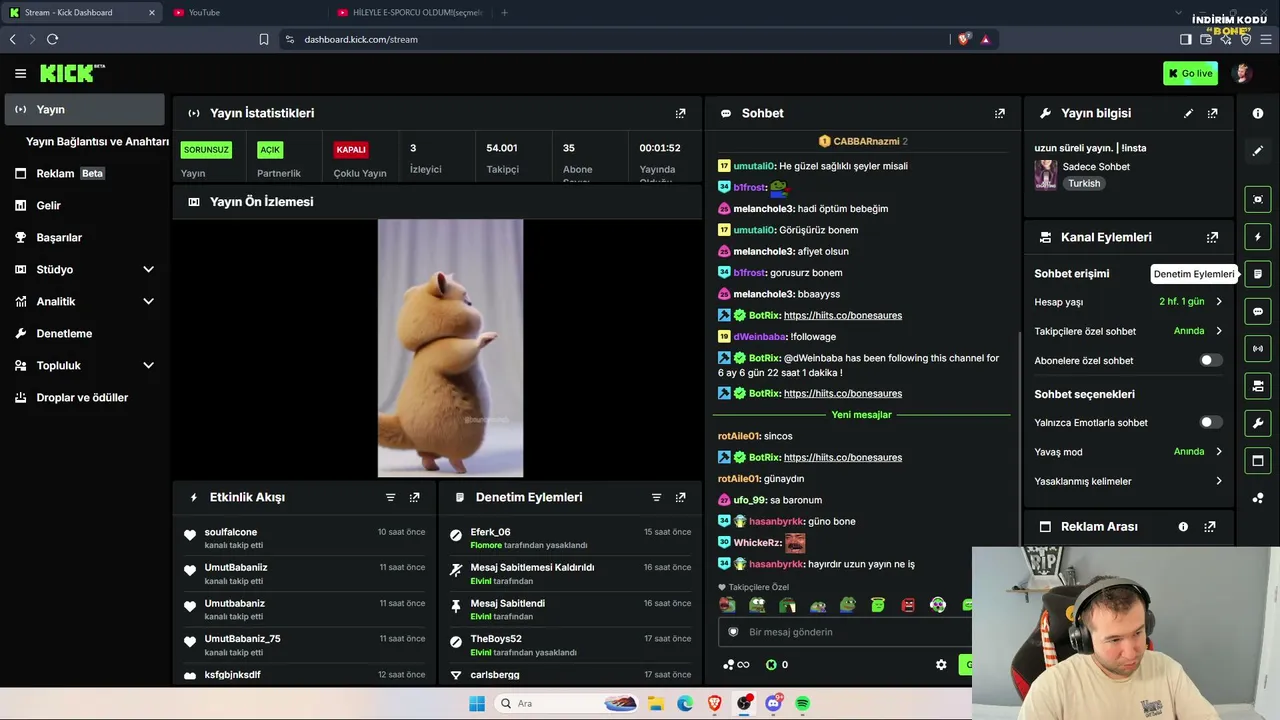Image resolution: width=1280 pixels, height=720 pixels.
Task: Toggle the channel actions widget in the right rail
Action: pos(1258,385)
